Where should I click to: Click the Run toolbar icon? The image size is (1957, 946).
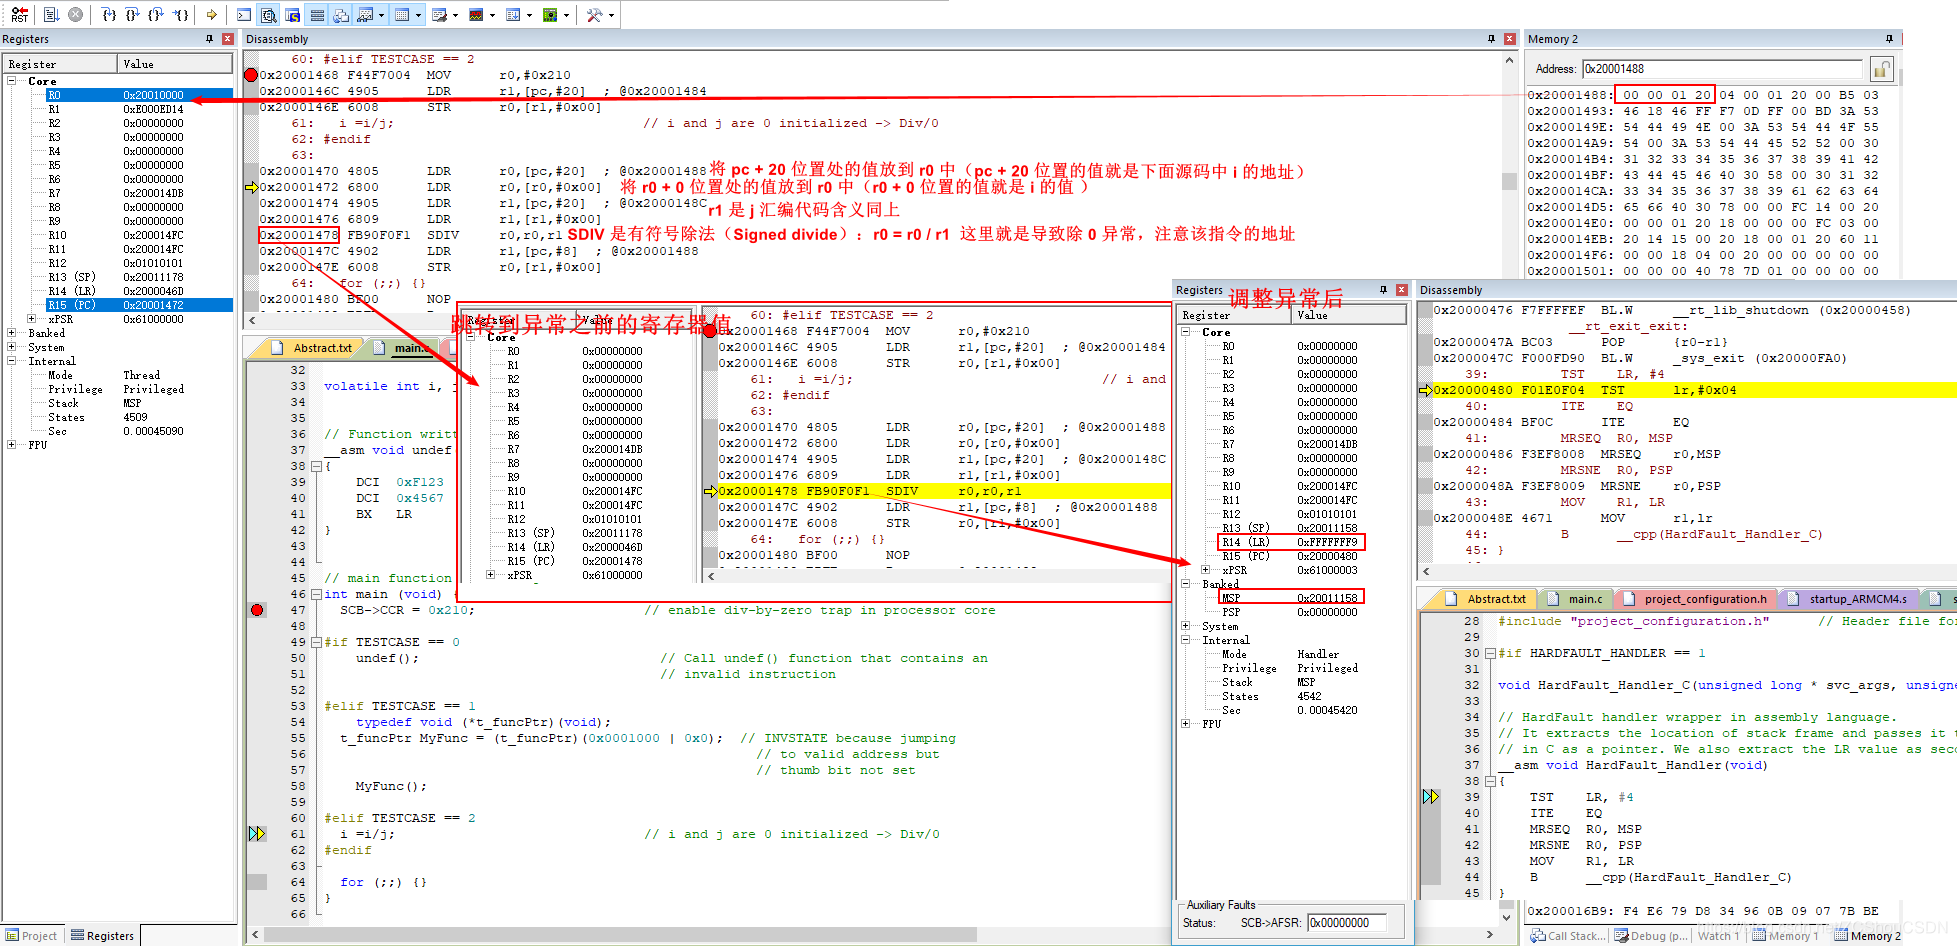click(51, 15)
